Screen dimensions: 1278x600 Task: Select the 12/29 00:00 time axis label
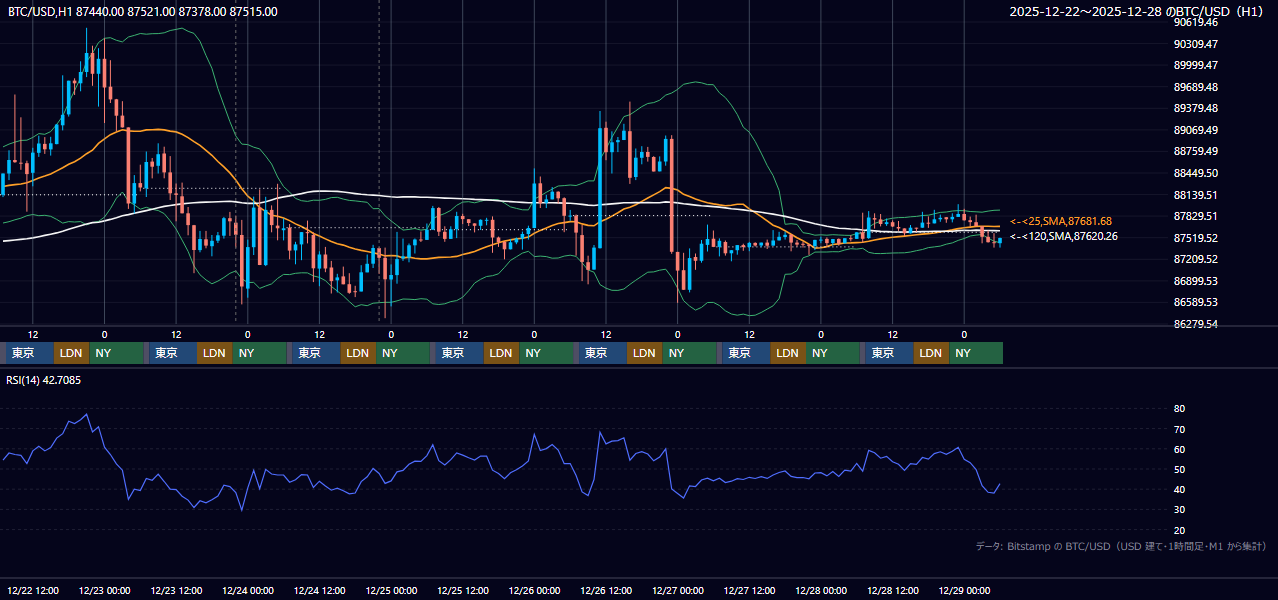click(965, 591)
